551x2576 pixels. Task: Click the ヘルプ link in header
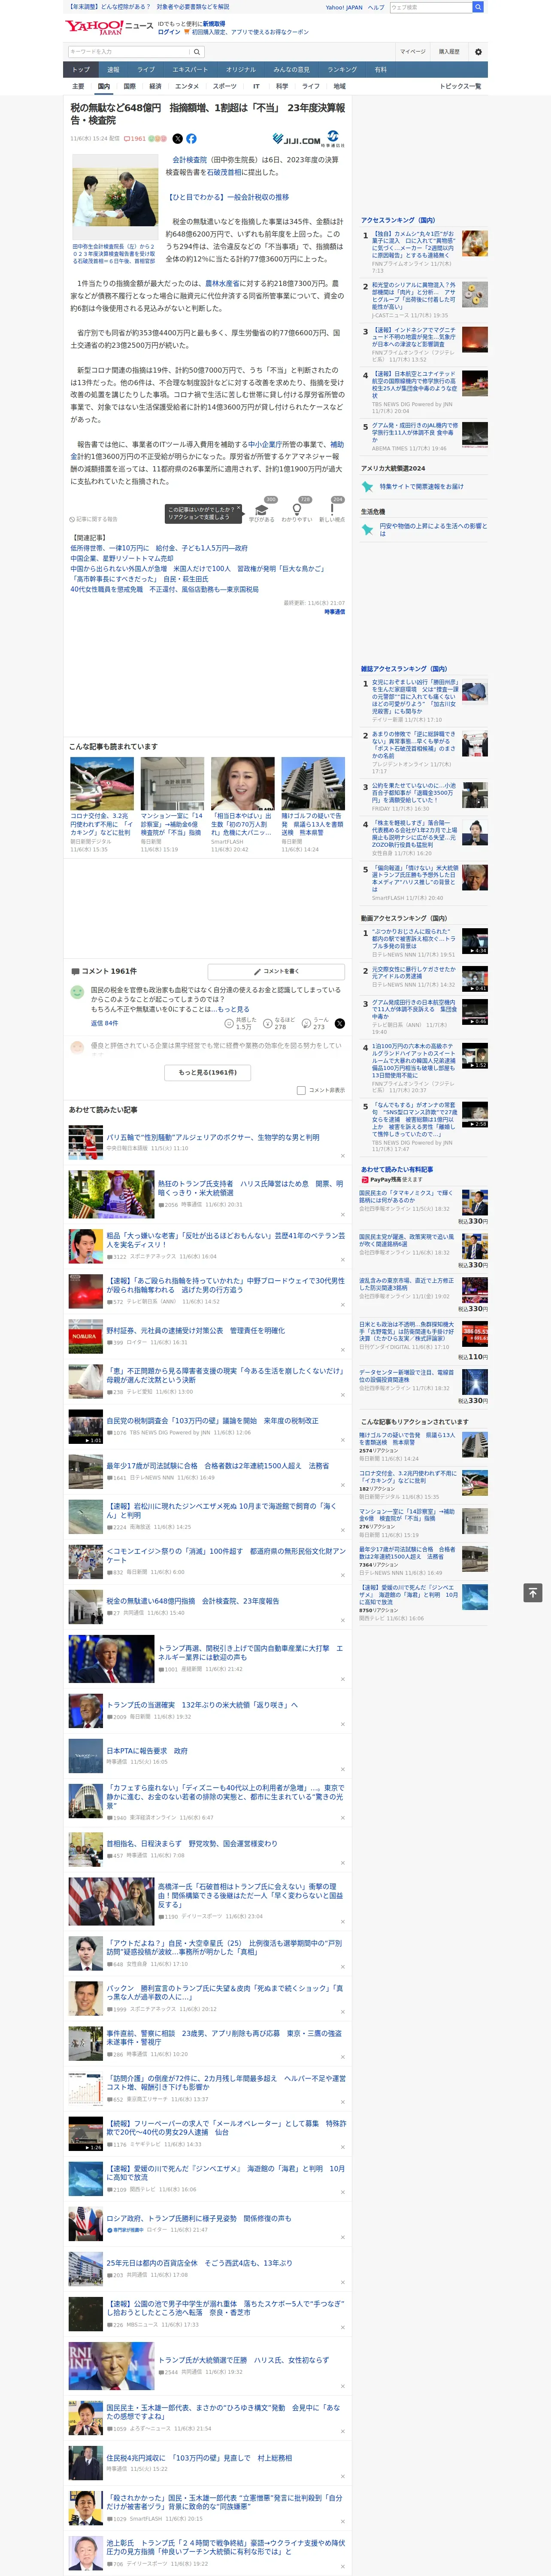pos(376,7)
